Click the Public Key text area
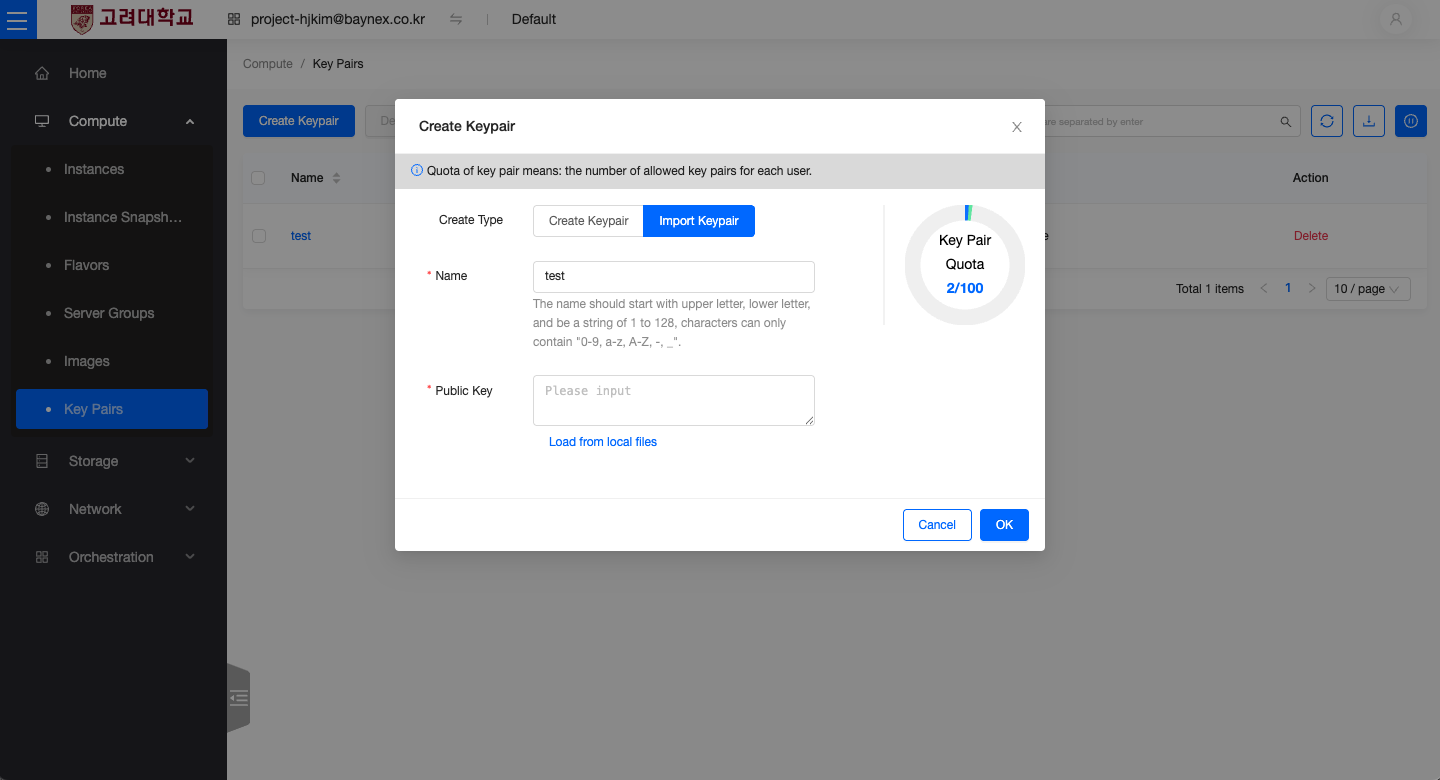This screenshot has height=780, width=1440. coord(674,400)
